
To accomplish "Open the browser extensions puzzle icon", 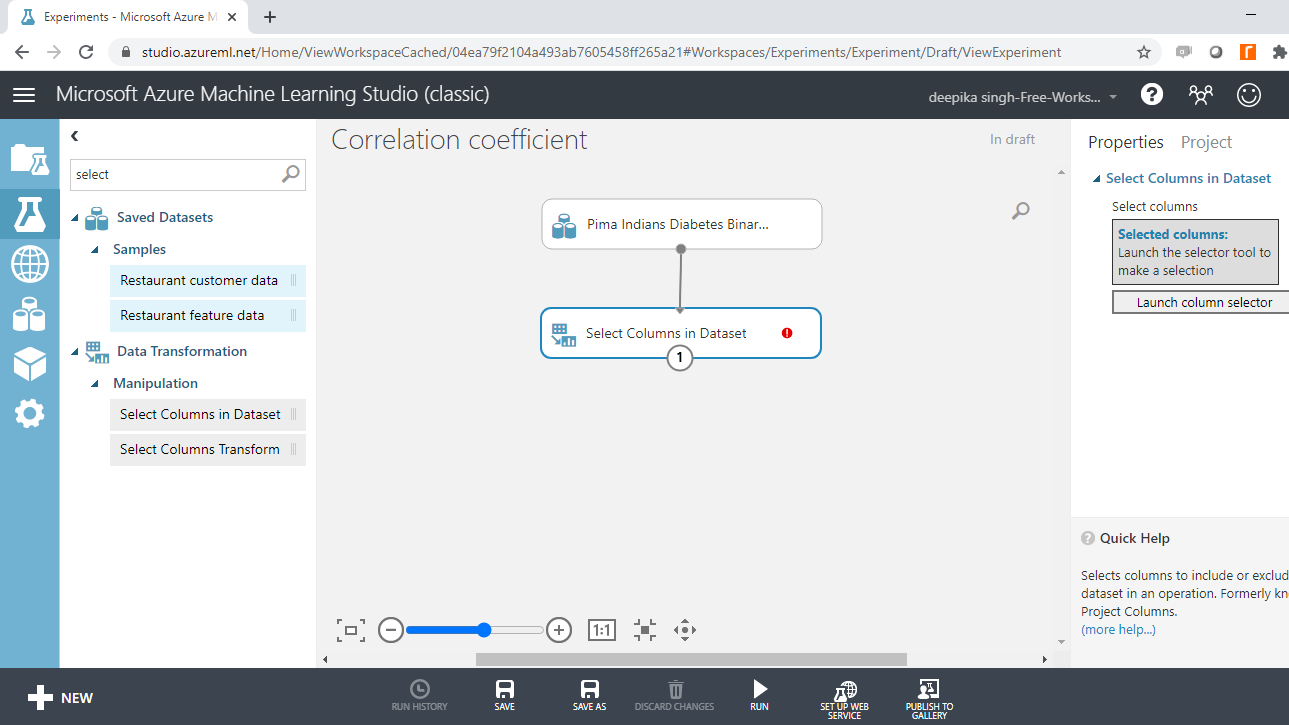I will (1280, 52).
